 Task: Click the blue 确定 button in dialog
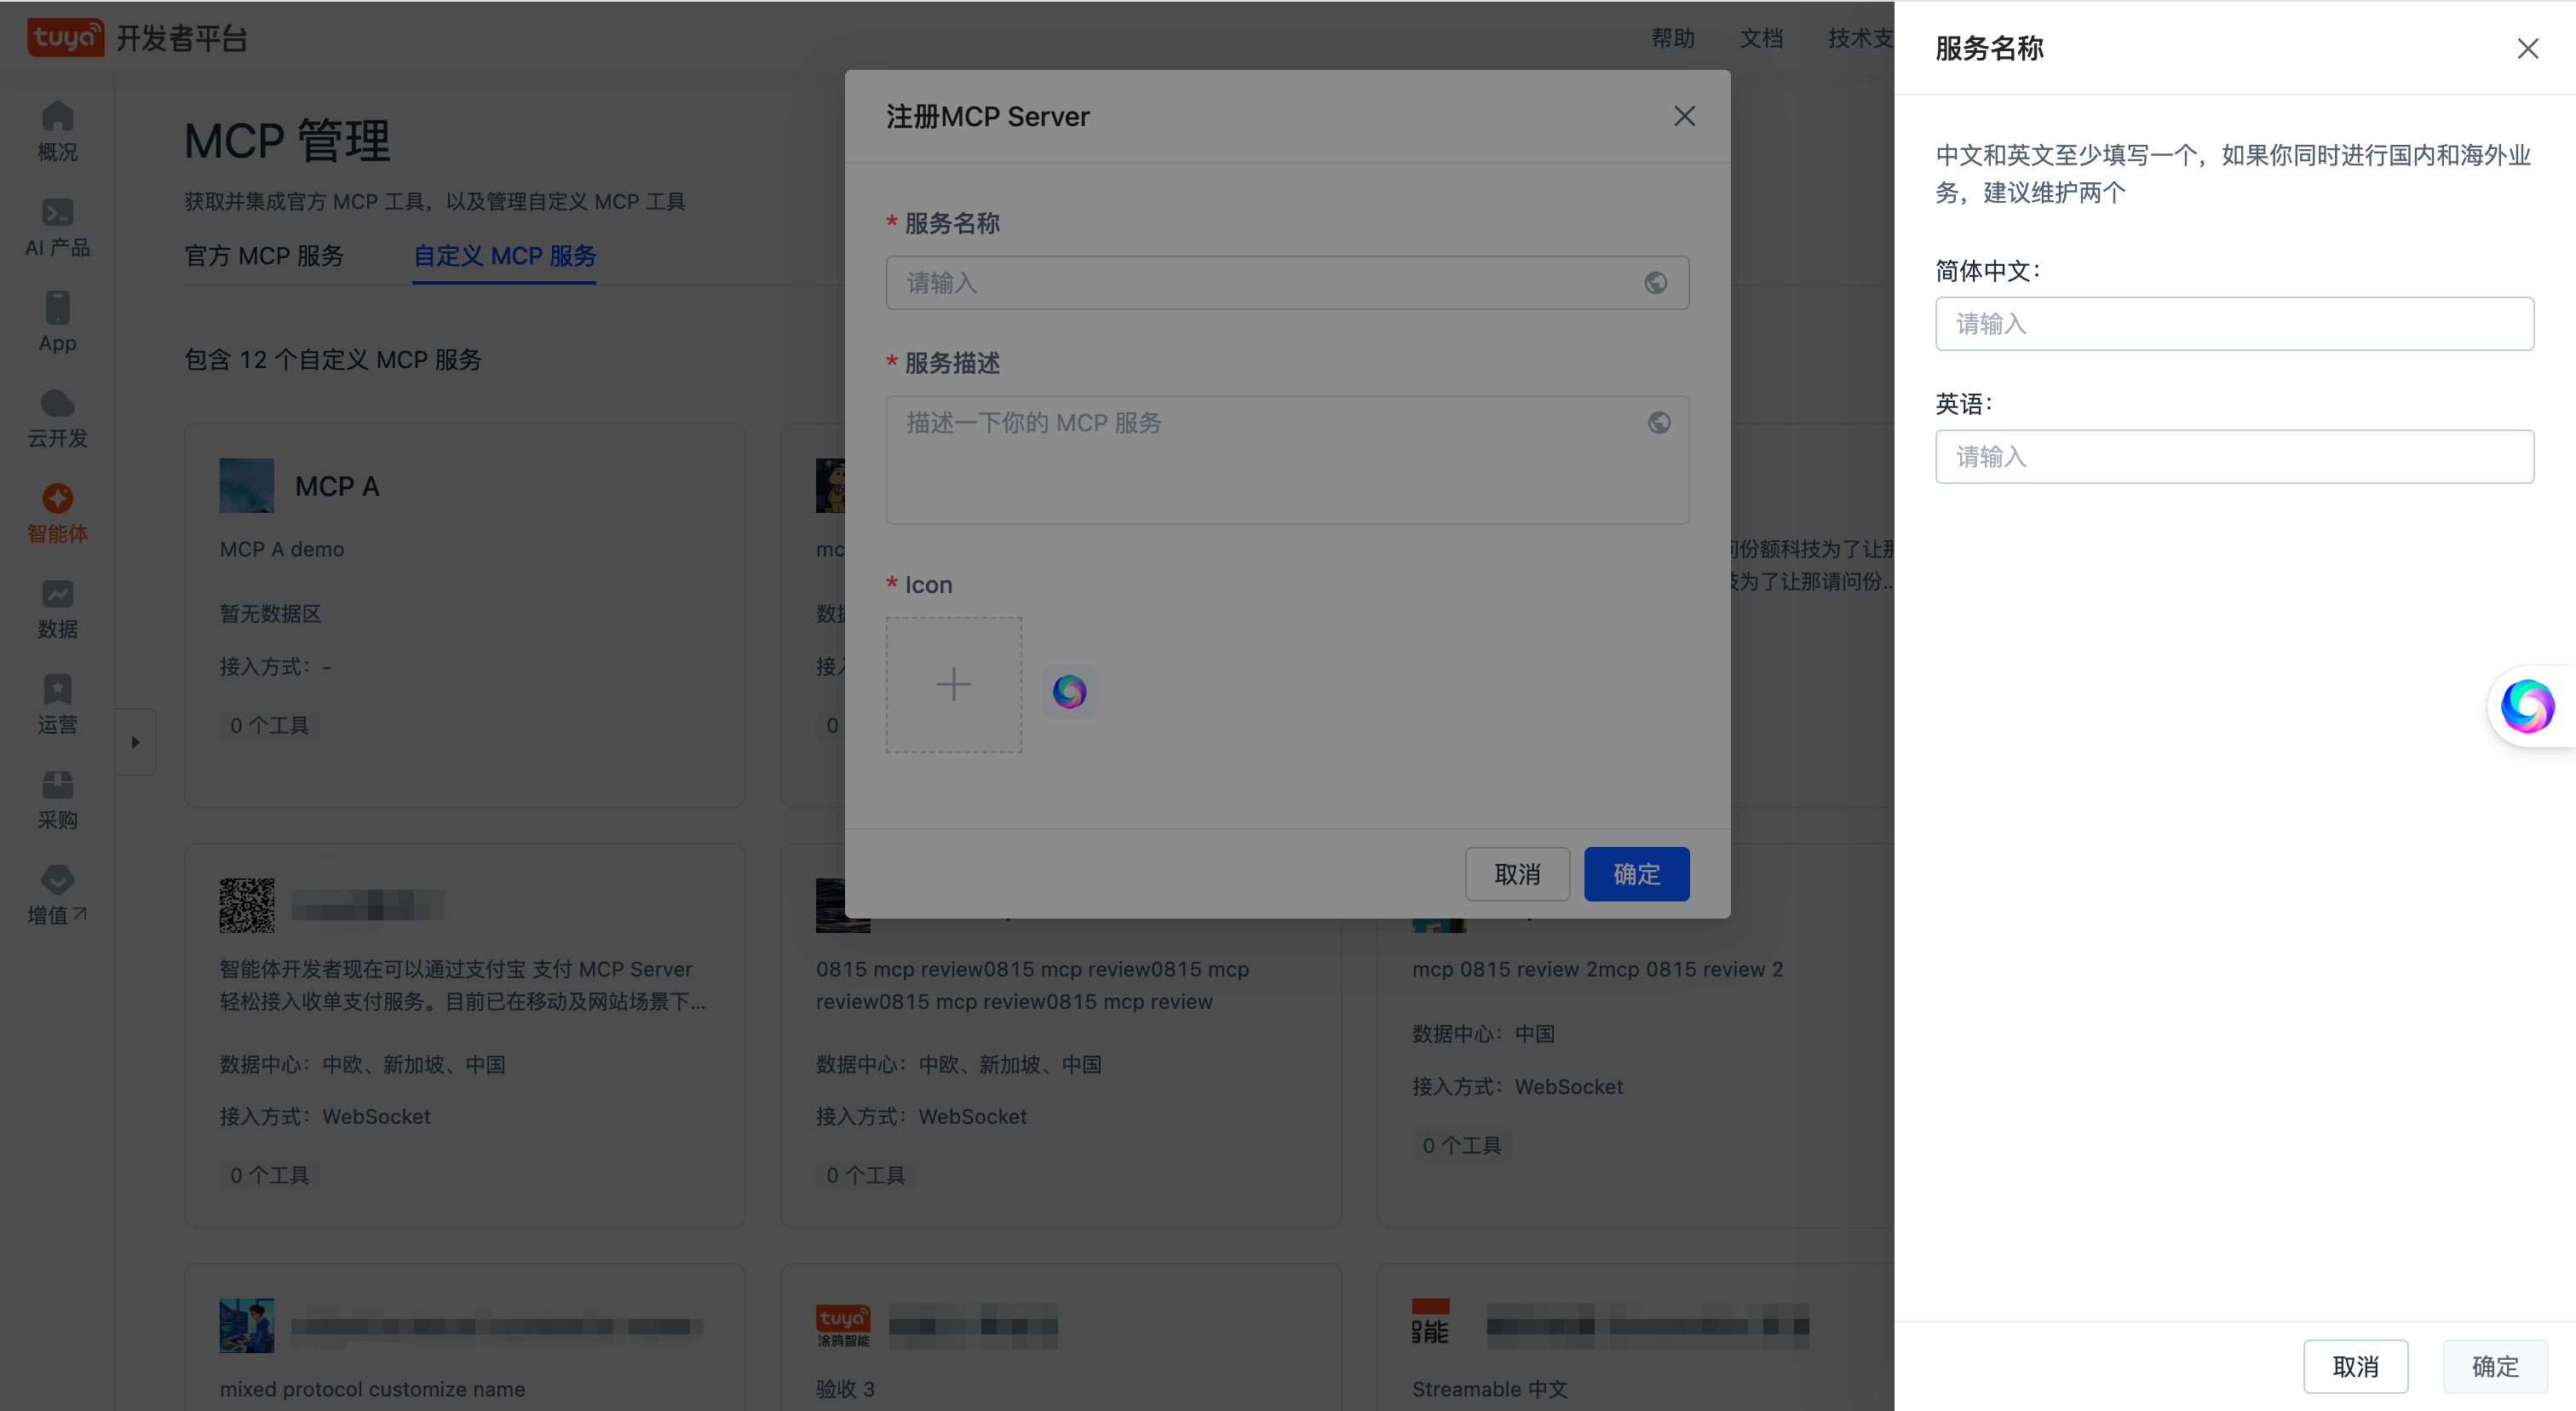tap(1636, 874)
